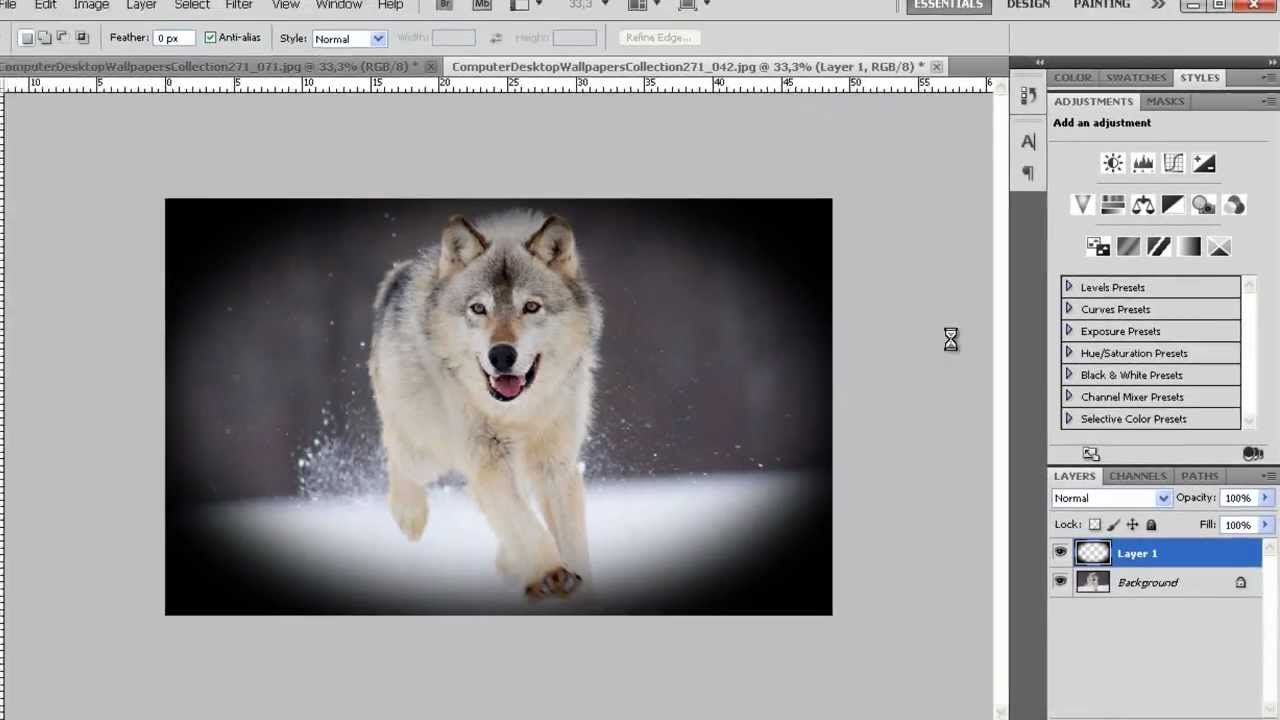
Task: Add a Black & White adjustment
Action: point(1173,205)
